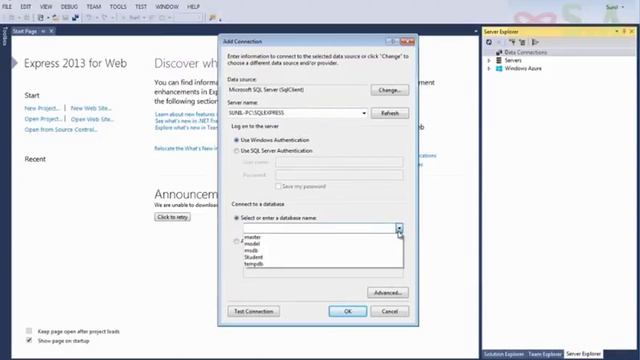Click the Open Web Site... link

click(92, 119)
